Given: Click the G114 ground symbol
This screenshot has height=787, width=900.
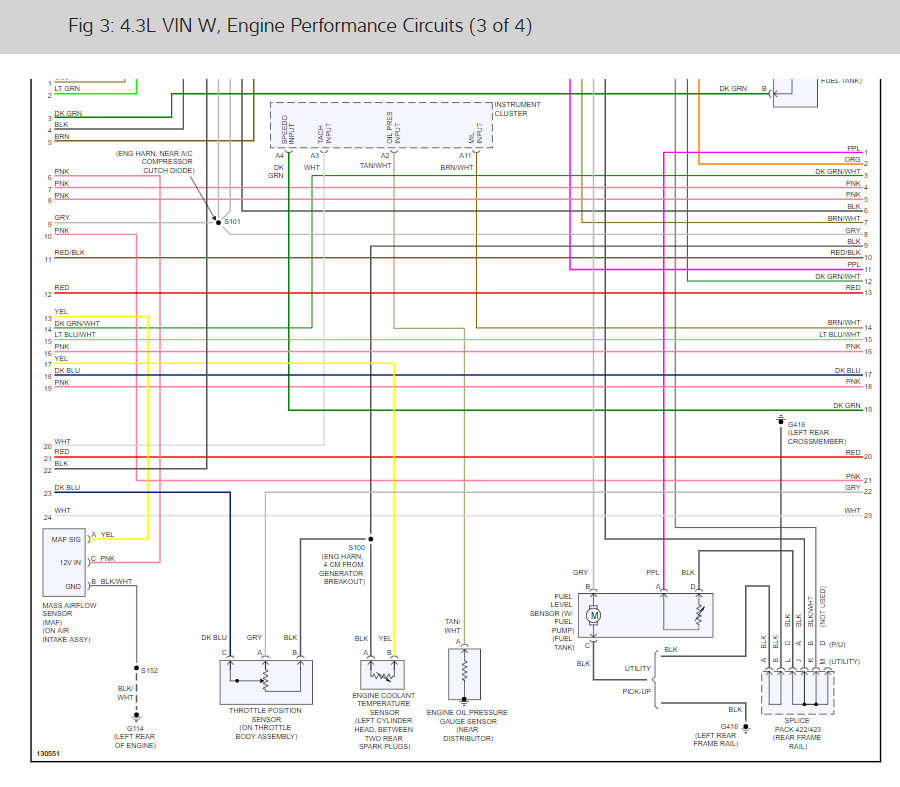Looking at the screenshot, I should tap(137, 718).
